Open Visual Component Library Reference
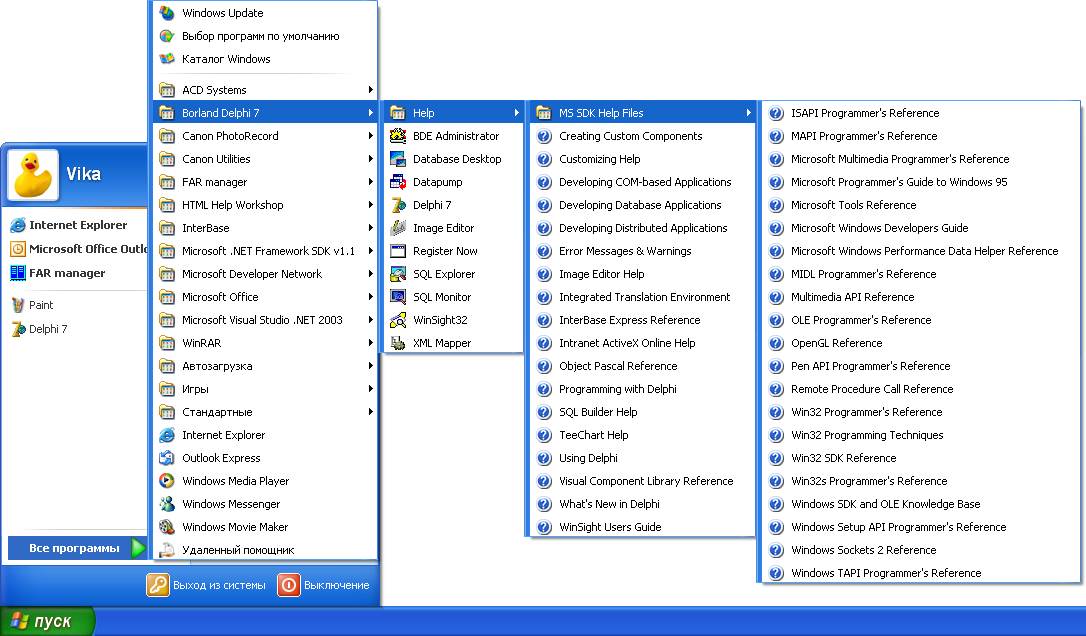The image size is (1086, 636). click(642, 481)
